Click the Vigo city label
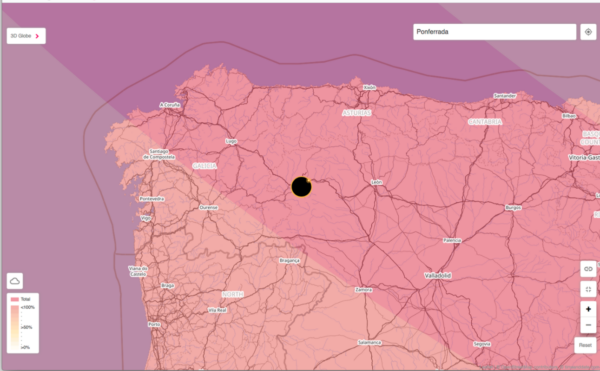Image resolution: width=600 pixels, height=371 pixels. tap(146, 218)
